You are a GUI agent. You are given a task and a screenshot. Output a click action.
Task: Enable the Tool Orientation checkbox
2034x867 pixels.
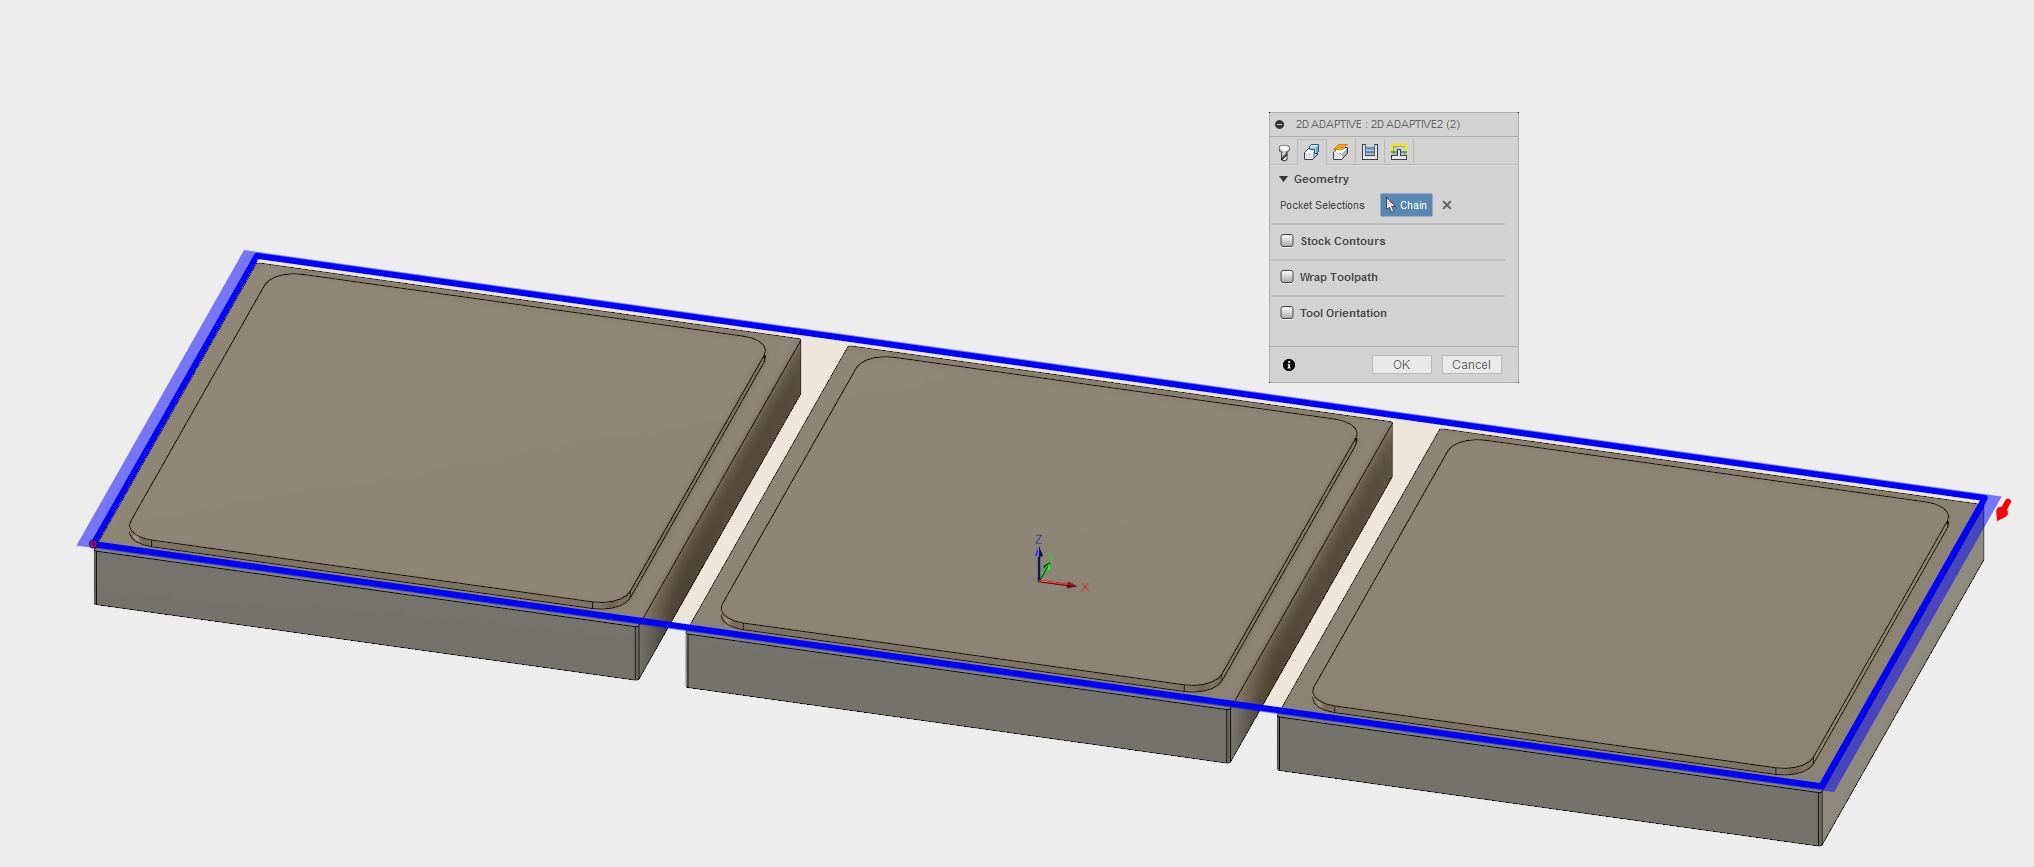[x=1287, y=313]
